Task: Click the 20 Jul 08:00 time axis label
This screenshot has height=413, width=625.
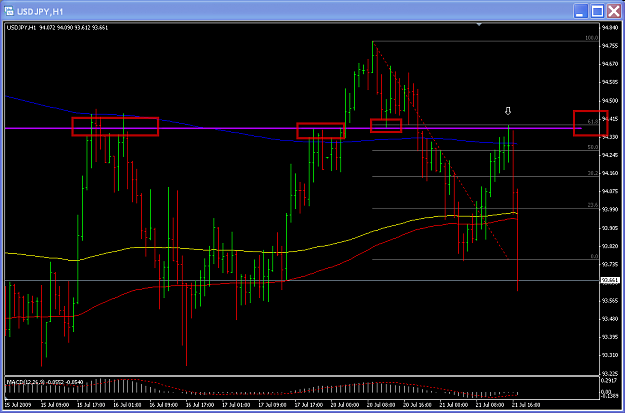Action: pyautogui.click(x=382, y=405)
